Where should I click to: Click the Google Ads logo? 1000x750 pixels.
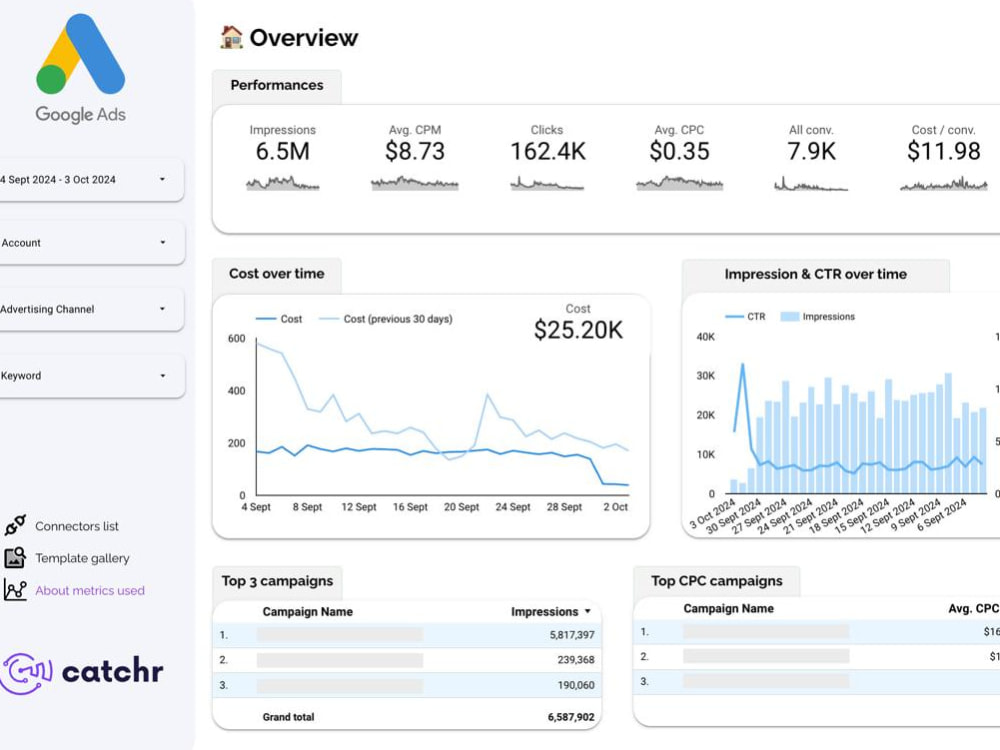(80, 68)
